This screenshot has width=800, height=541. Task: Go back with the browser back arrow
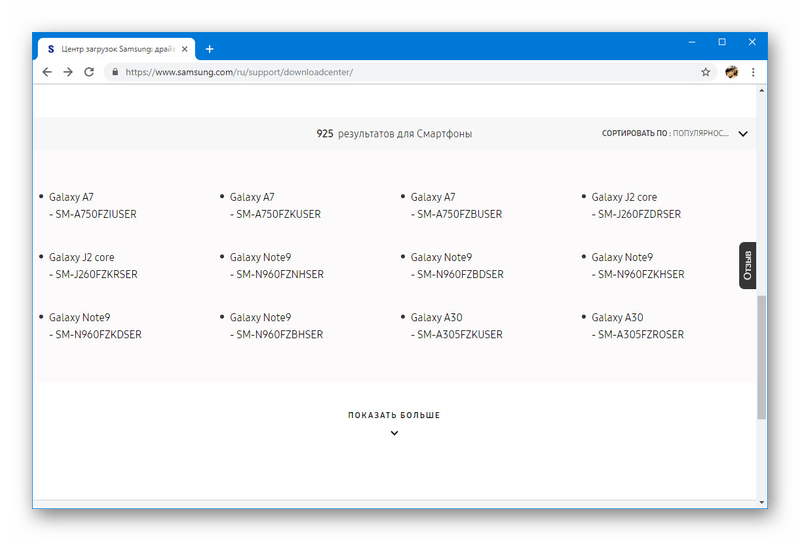[47, 72]
